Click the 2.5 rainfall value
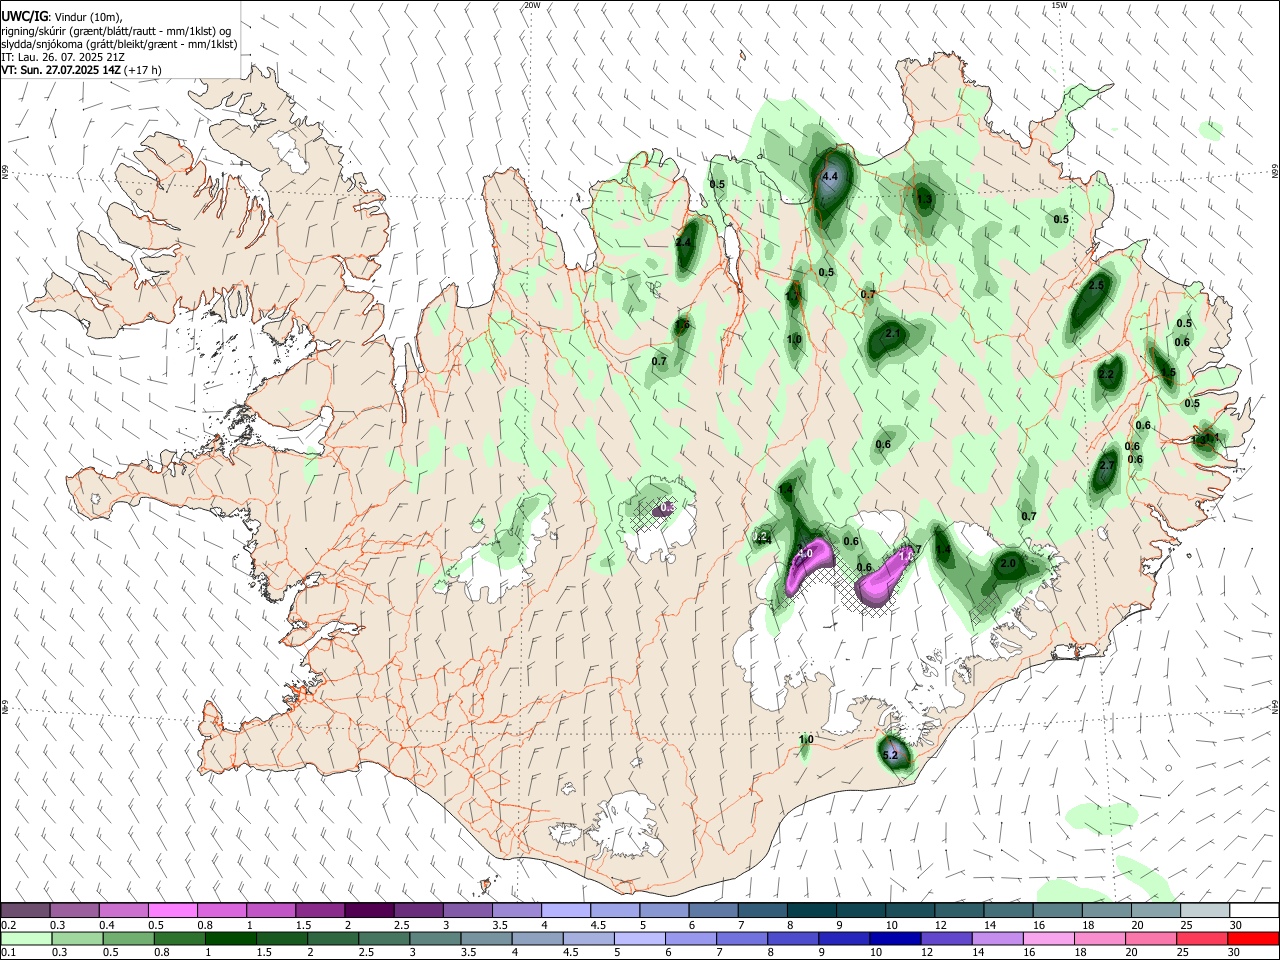Viewport: 1280px width, 960px height. coord(1095,285)
